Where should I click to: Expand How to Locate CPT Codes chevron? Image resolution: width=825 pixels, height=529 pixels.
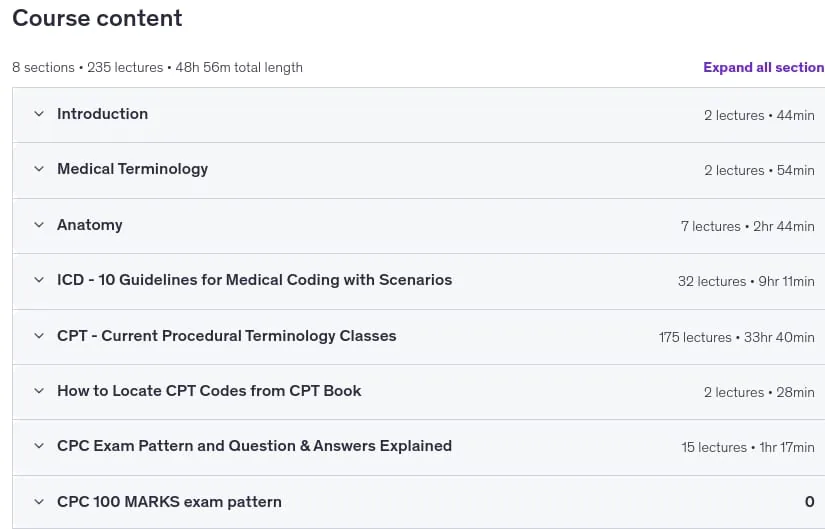point(39,391)
